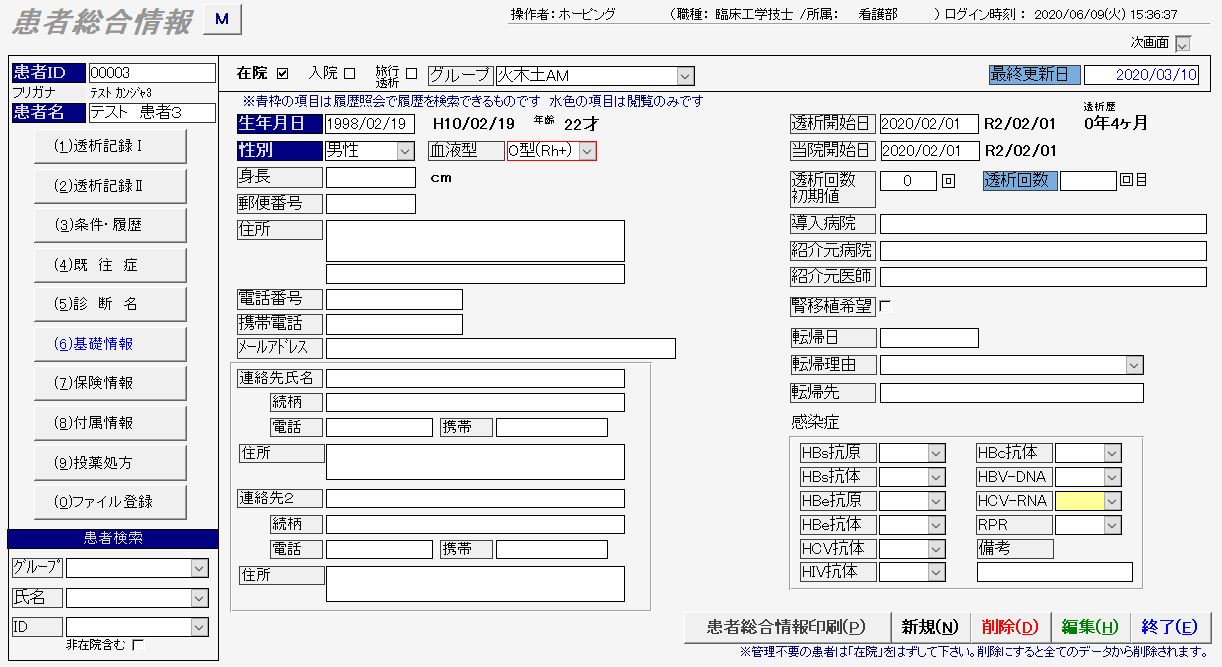Screen dimensions: 1222x667
Task: Click the 透析回数 count field
Action: coord(1088,181)
